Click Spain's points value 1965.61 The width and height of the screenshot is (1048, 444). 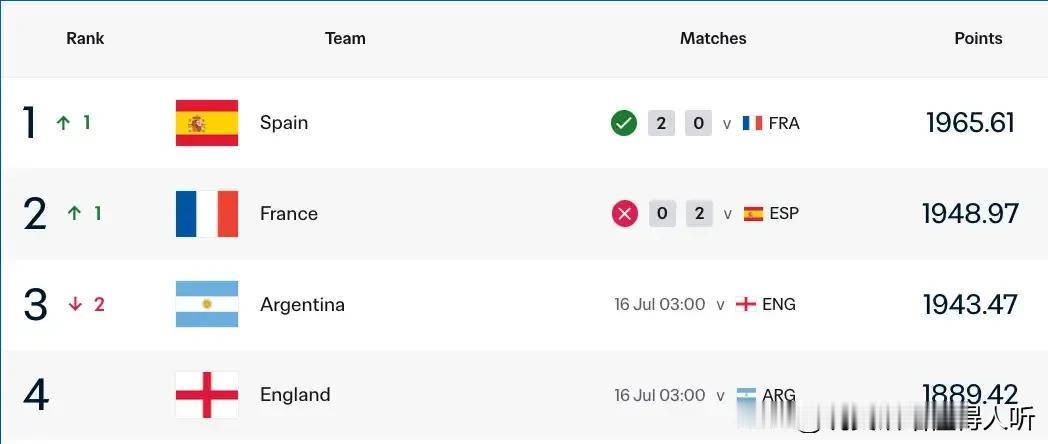[970, 123]
